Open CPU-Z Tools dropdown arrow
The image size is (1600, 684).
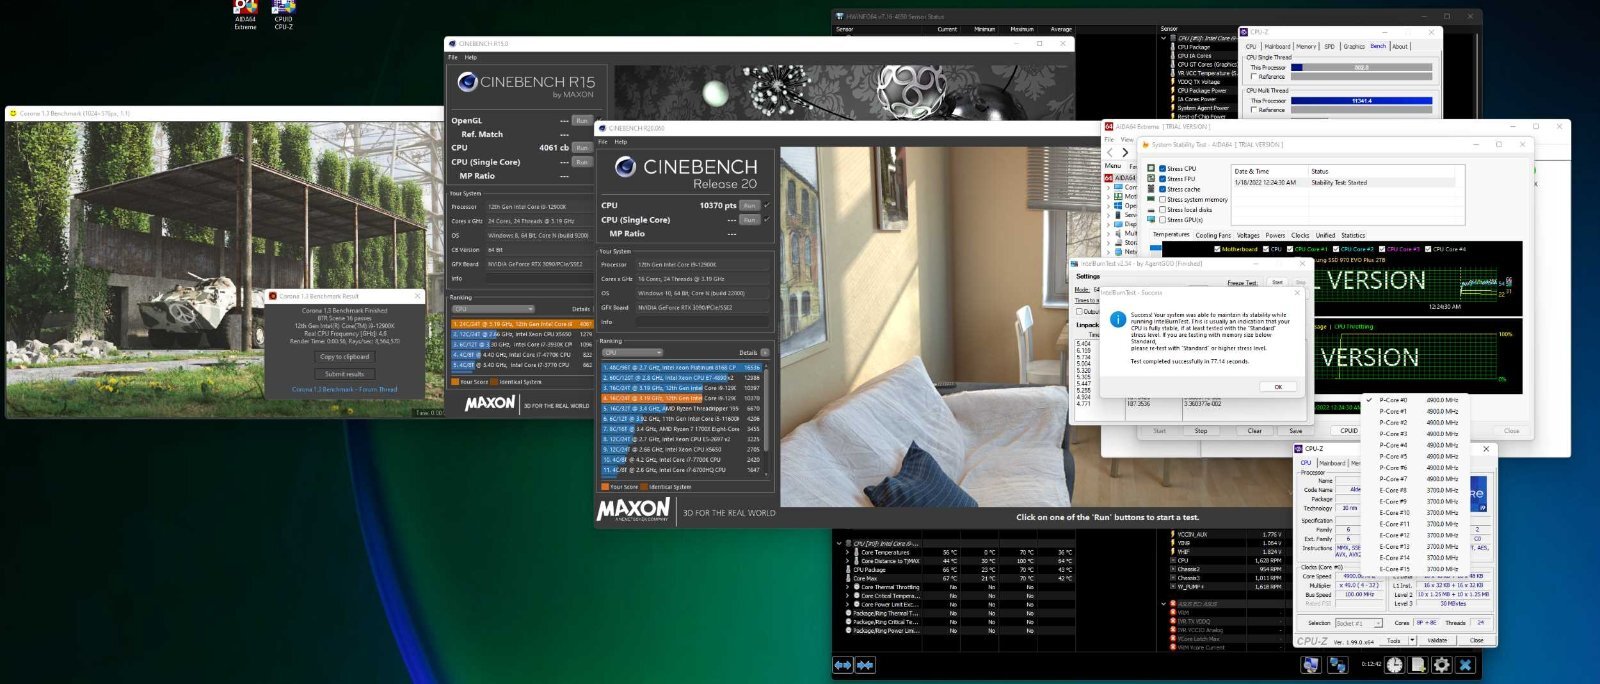[1412, 640]
